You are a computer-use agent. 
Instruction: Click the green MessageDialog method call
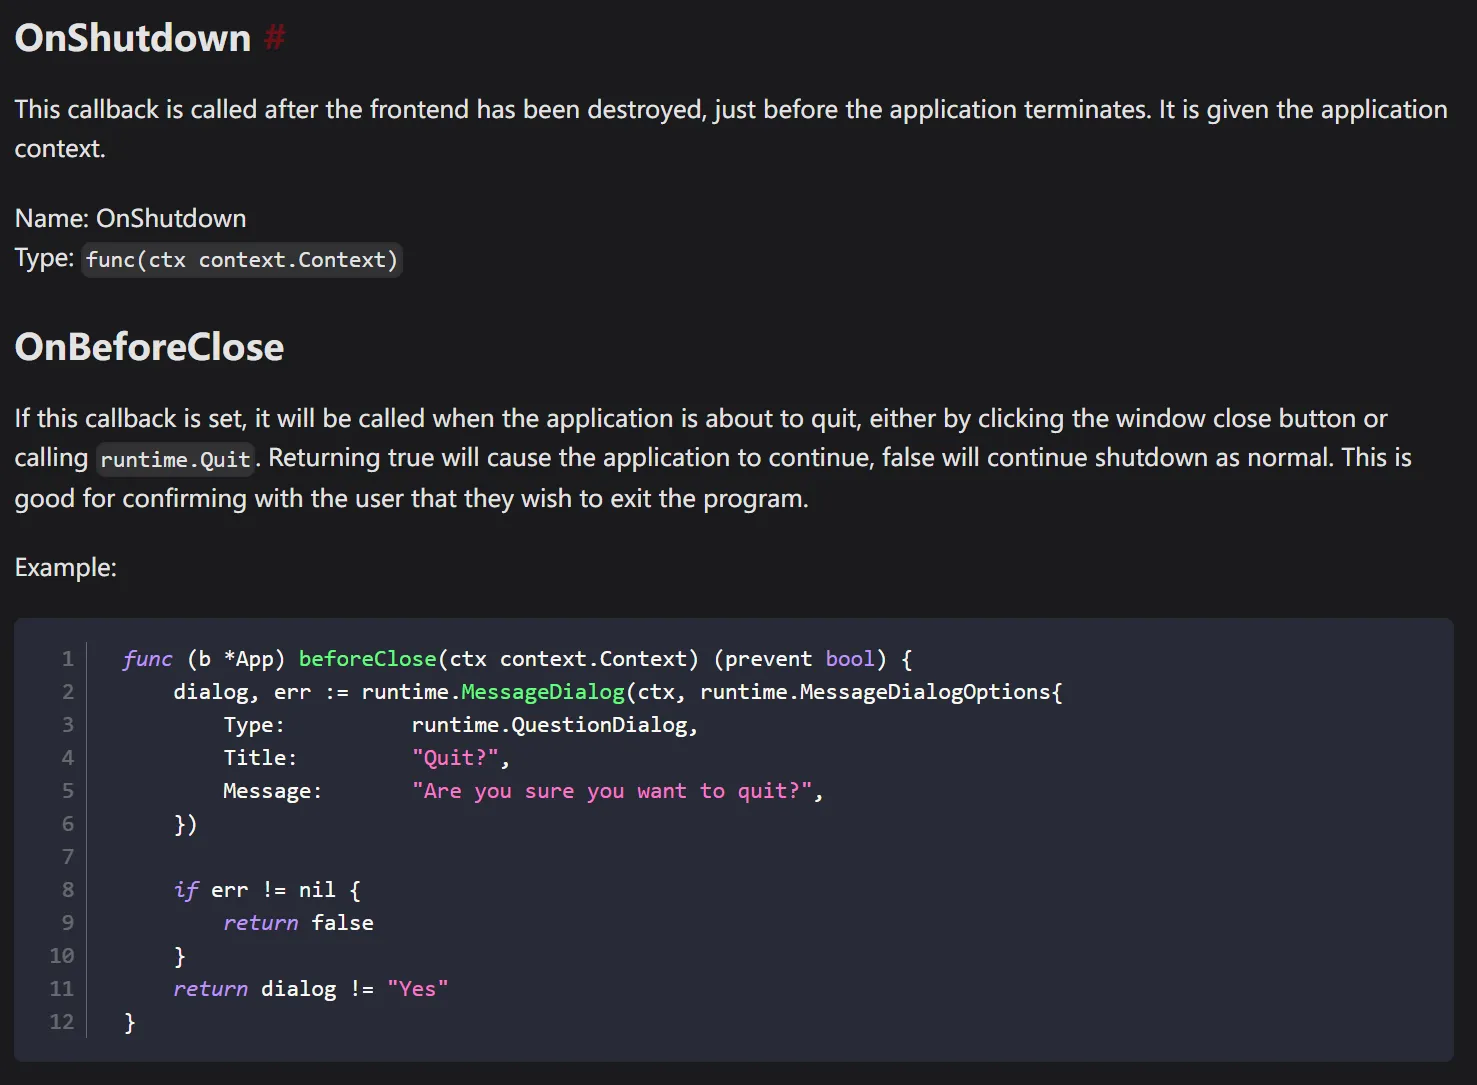542,692
